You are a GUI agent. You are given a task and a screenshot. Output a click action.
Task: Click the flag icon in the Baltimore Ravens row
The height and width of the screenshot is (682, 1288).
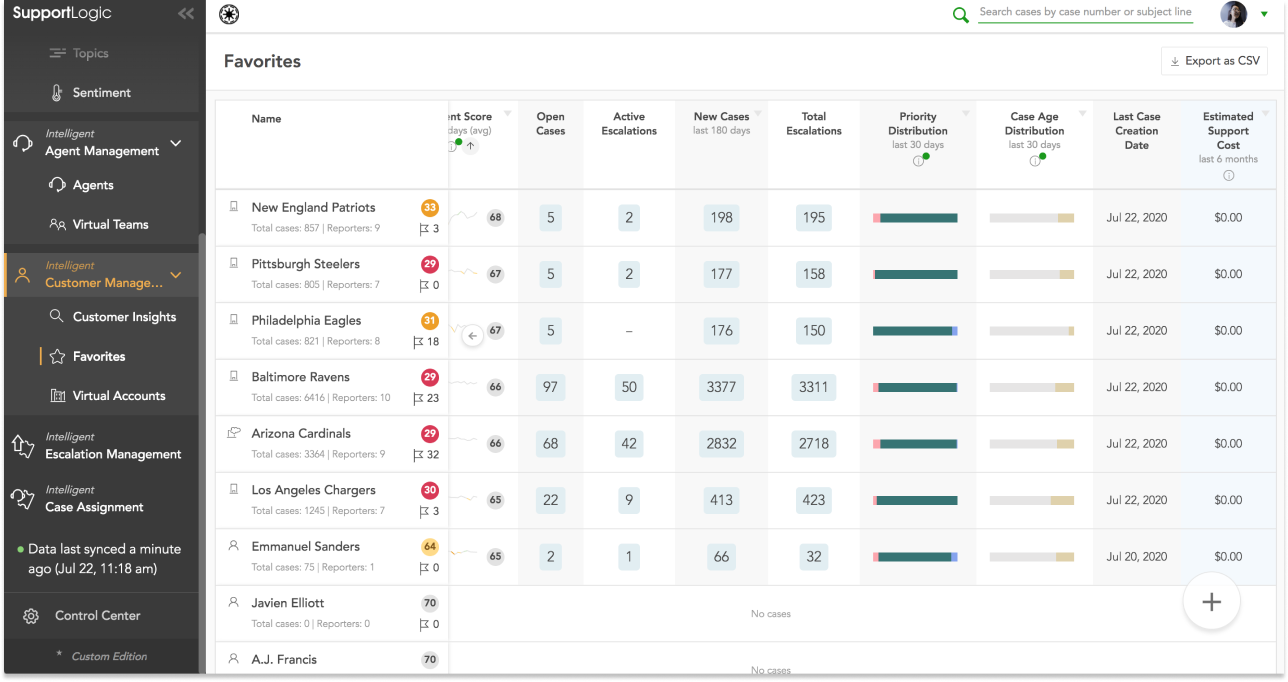(x=419, y=398)
